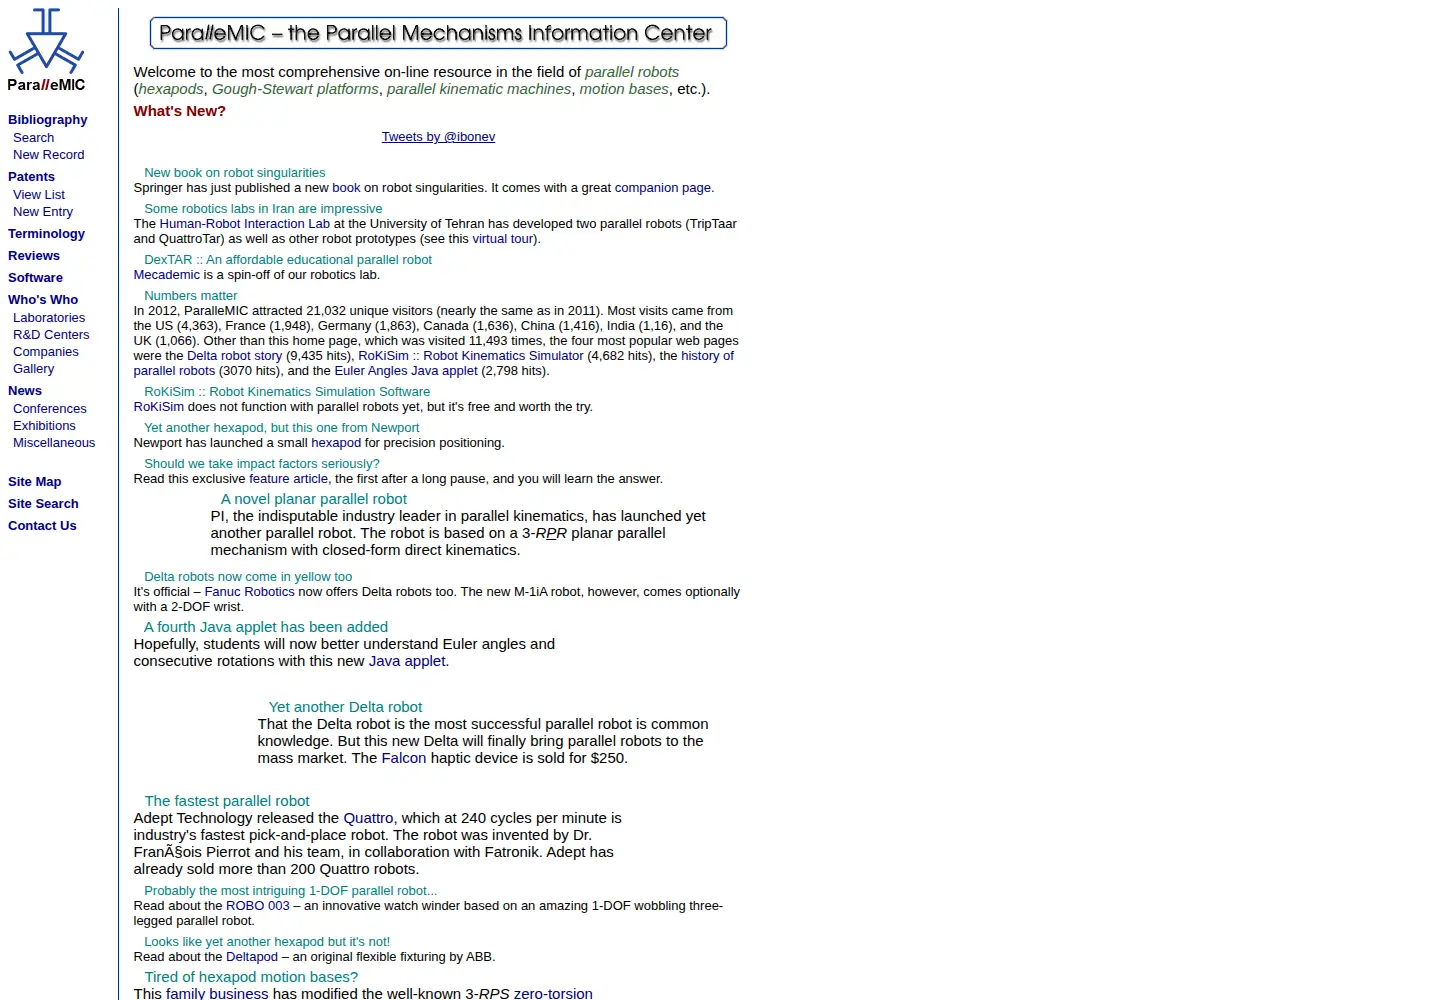Open the ROBO 003 link

coord(258,906)
